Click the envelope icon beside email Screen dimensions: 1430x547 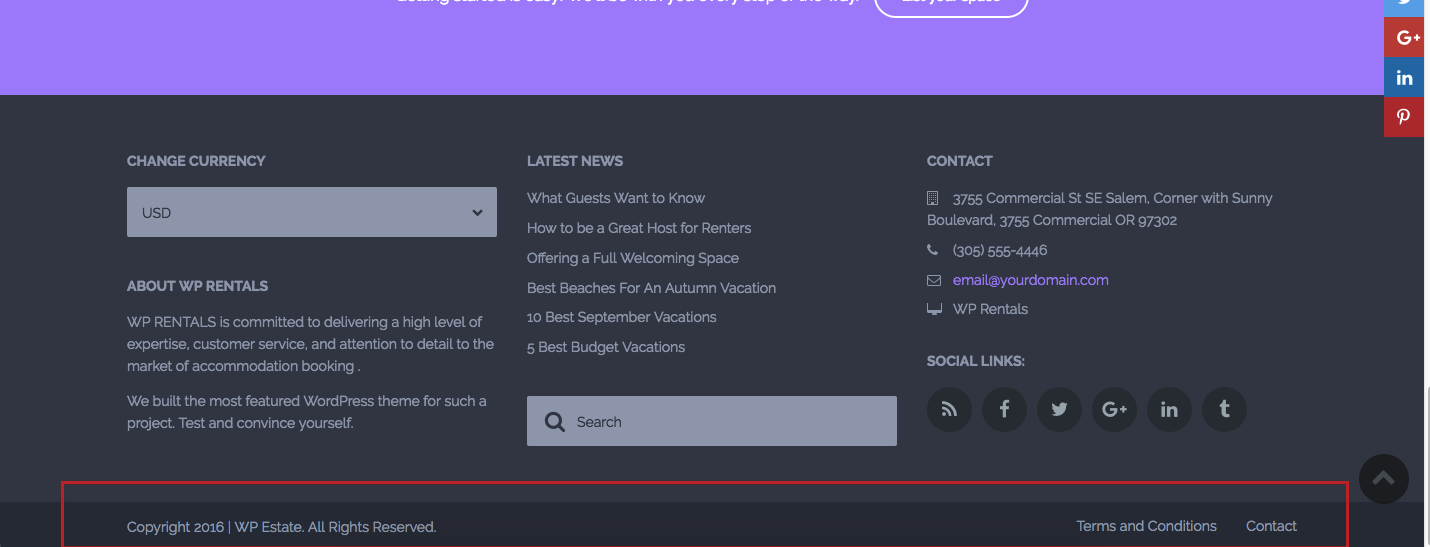[934, 280]
